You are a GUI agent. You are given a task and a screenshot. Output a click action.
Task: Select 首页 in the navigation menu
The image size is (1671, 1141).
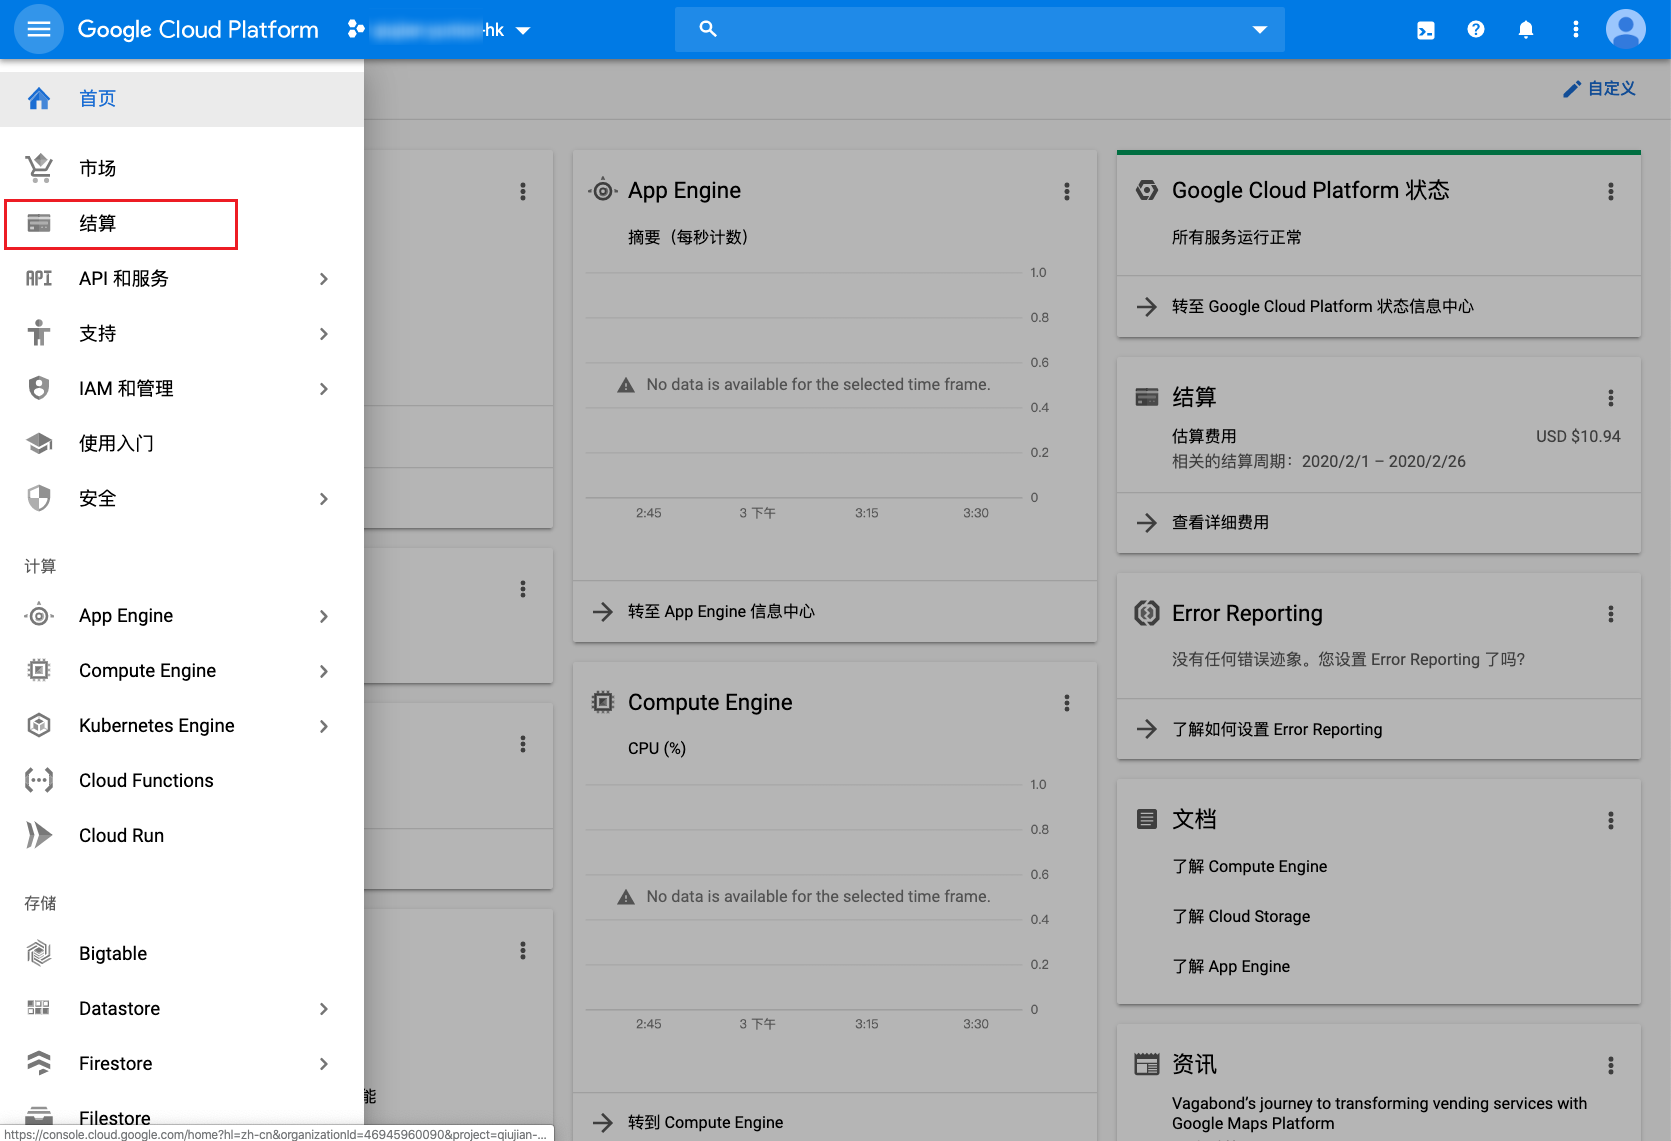[98, 99]
